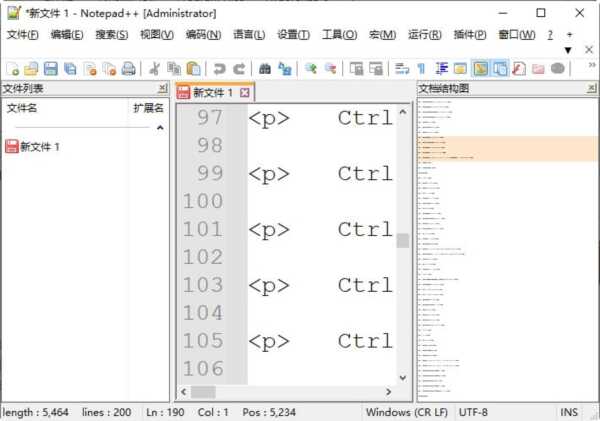Paste using the clipboard icon
600x421 pixels.
pos(193,69)
